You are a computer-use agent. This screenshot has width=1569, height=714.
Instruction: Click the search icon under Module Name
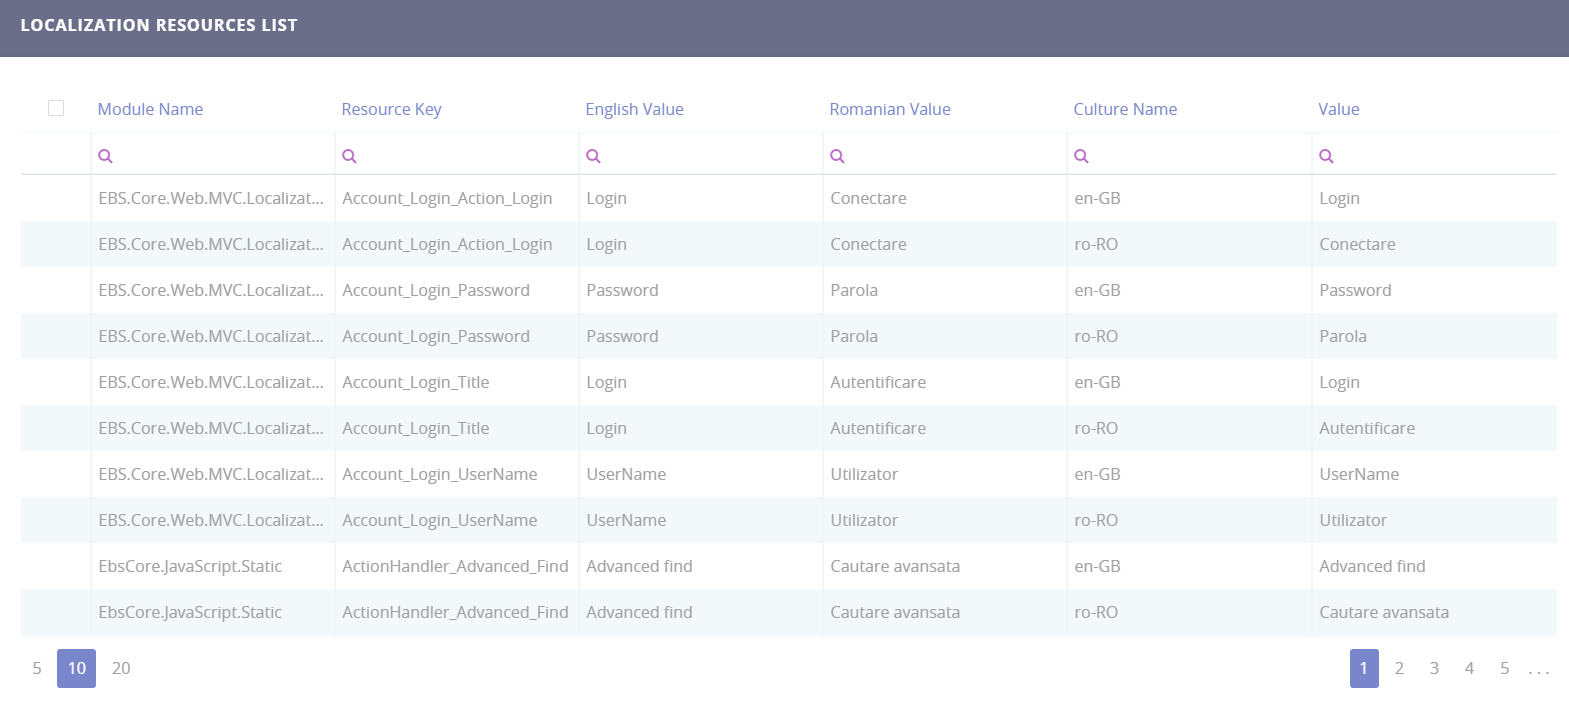pyautogui.click(x=105, y=156)
